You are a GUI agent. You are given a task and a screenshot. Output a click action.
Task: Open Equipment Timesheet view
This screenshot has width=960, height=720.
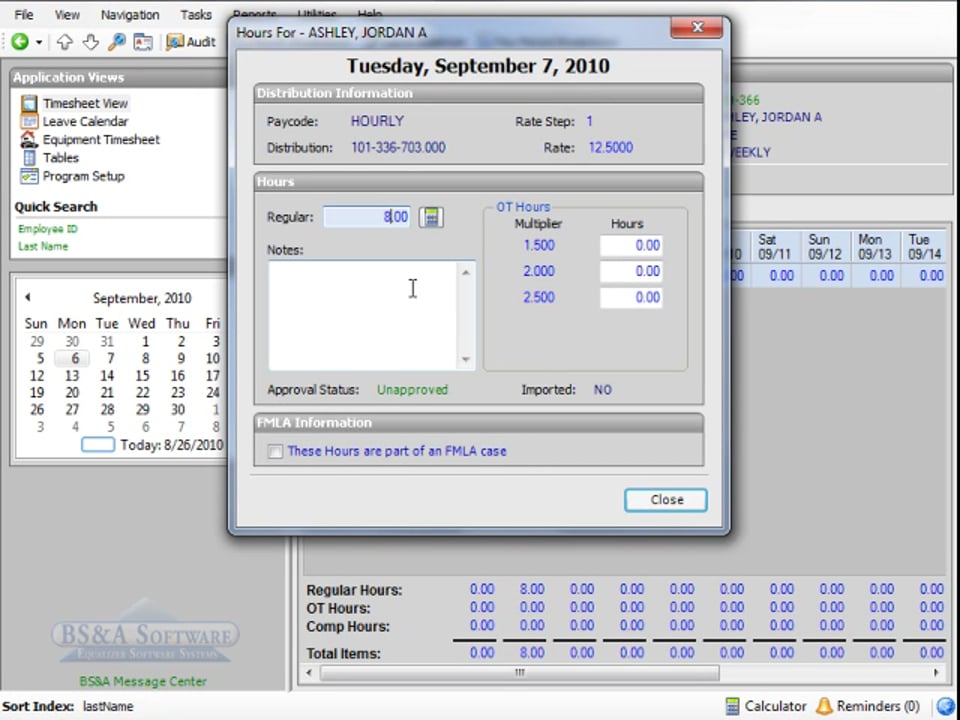click(x=101, y=140)
